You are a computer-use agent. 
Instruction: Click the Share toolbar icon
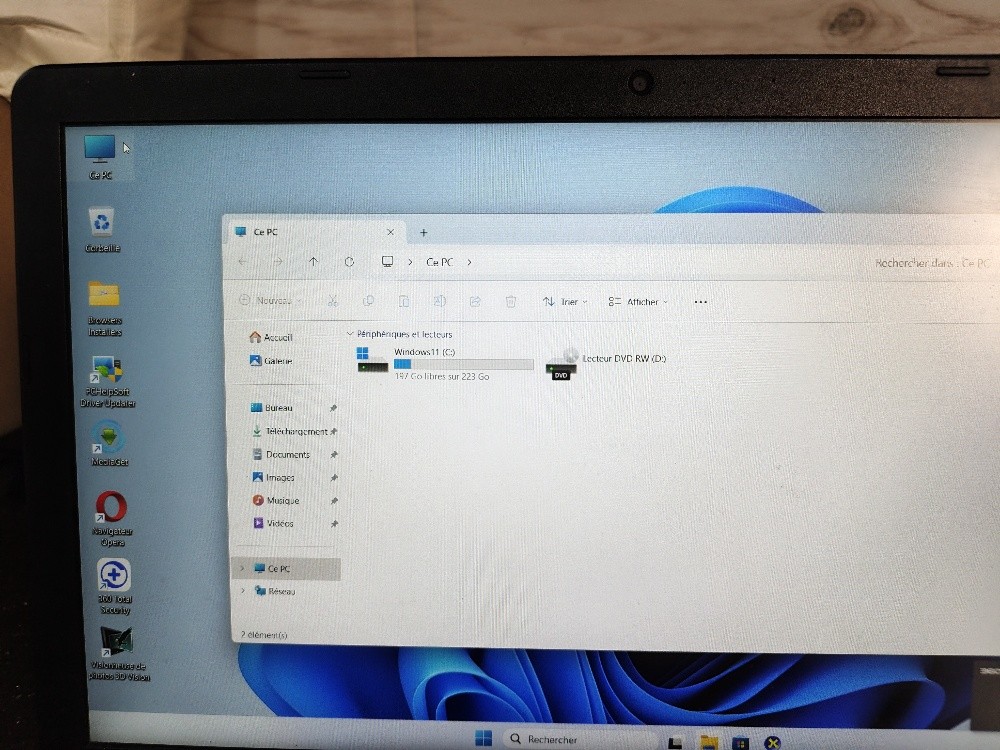pos(475,301)
